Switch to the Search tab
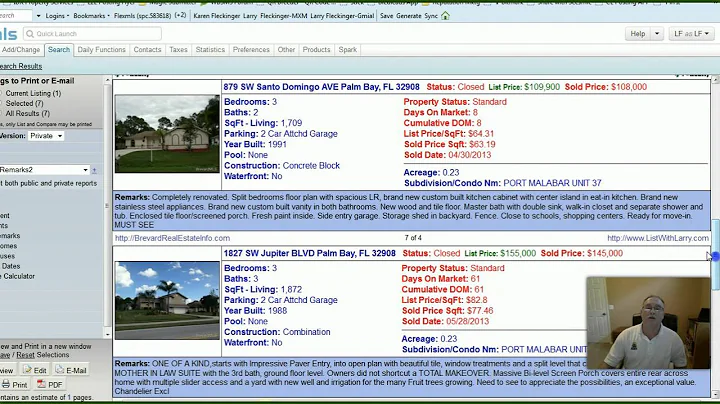The image size is (720, 404). click(59, 50)
